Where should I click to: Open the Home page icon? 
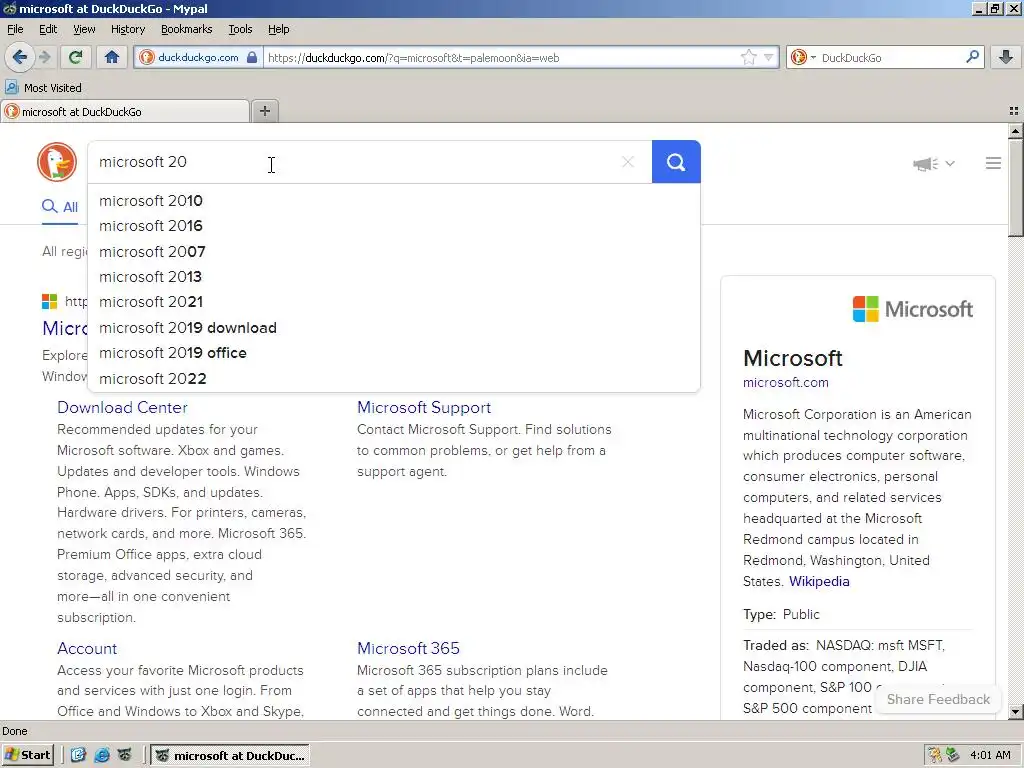(x=112, y=57)
